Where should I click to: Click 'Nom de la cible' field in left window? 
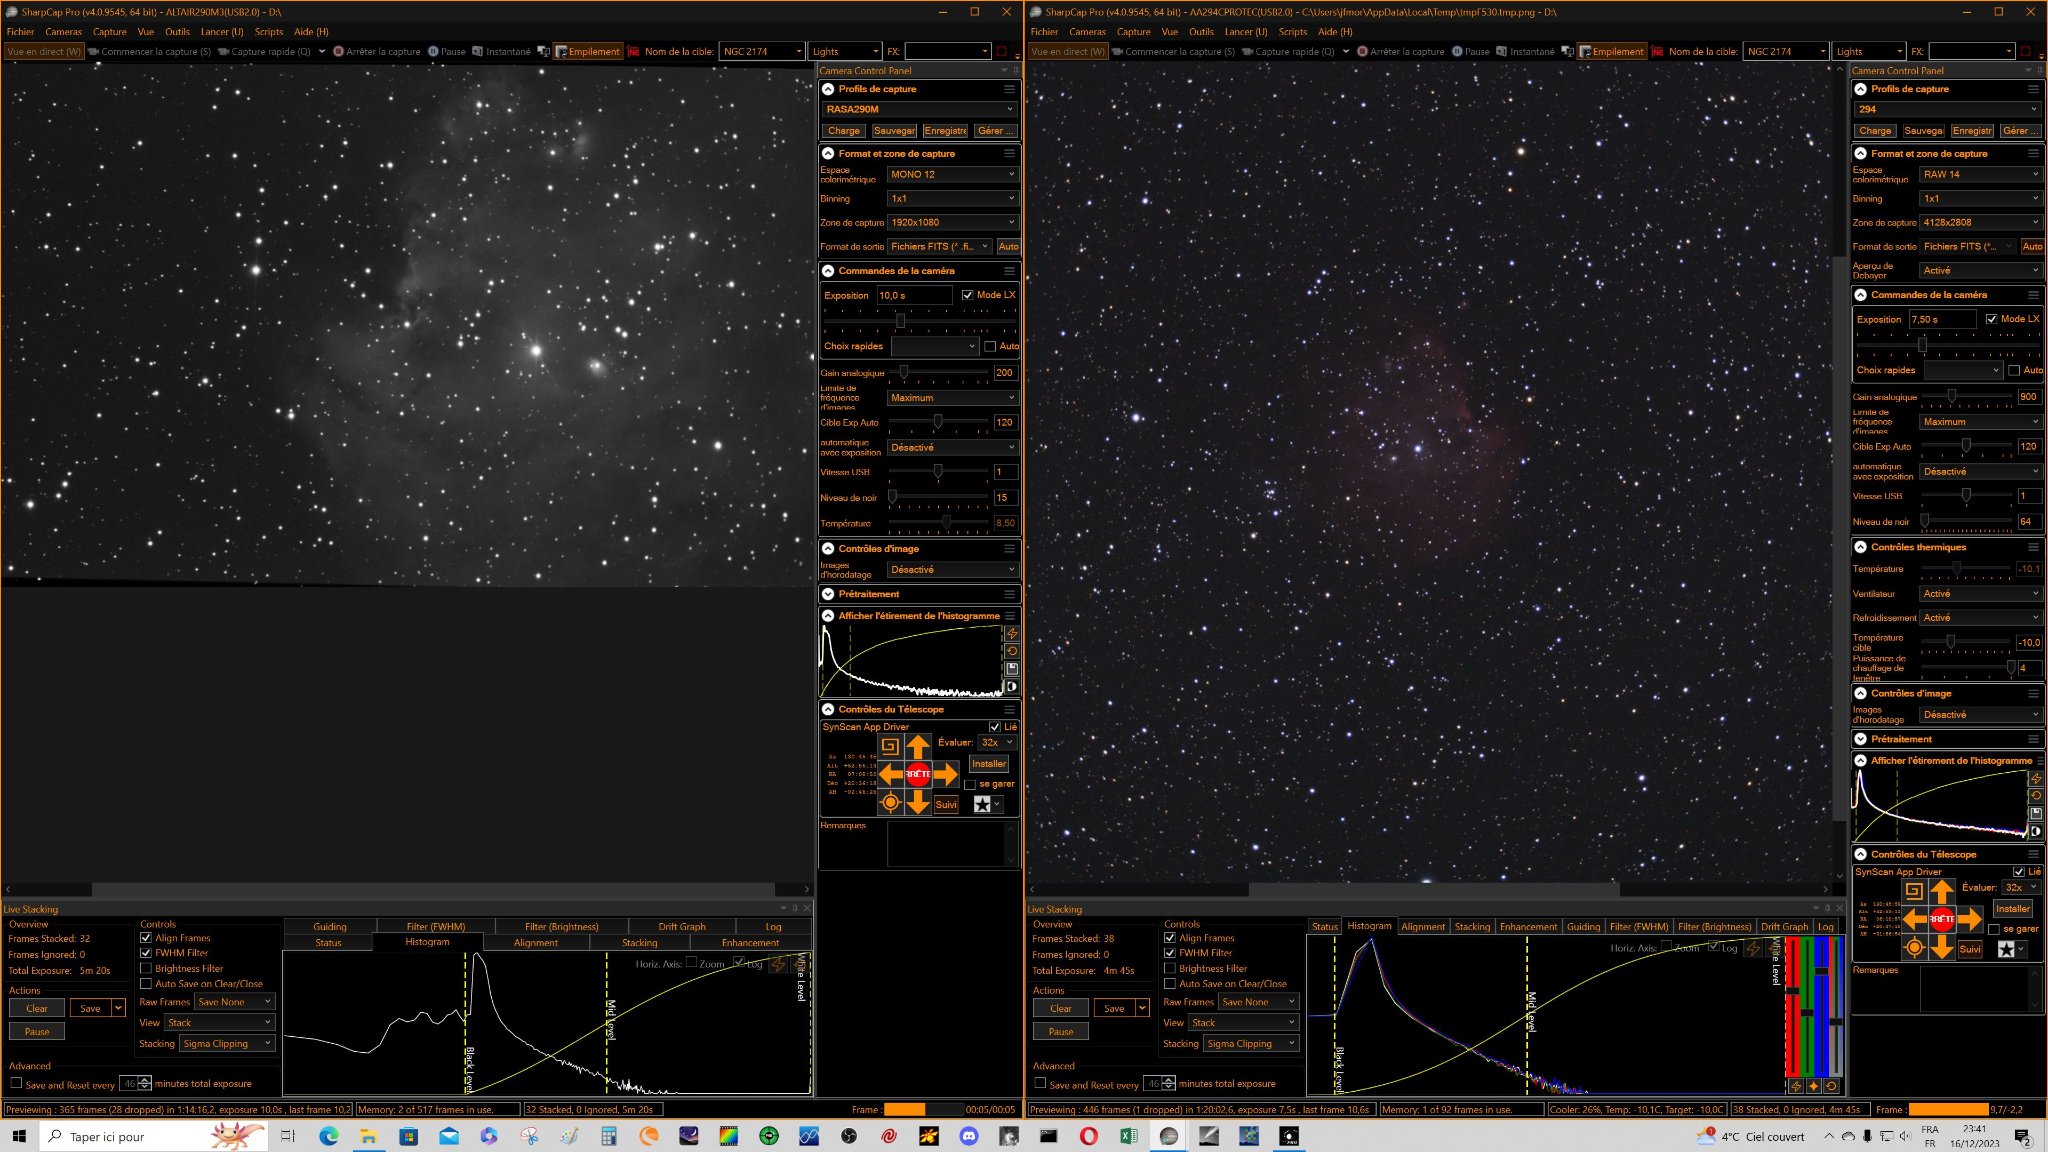tap(761, 51)
